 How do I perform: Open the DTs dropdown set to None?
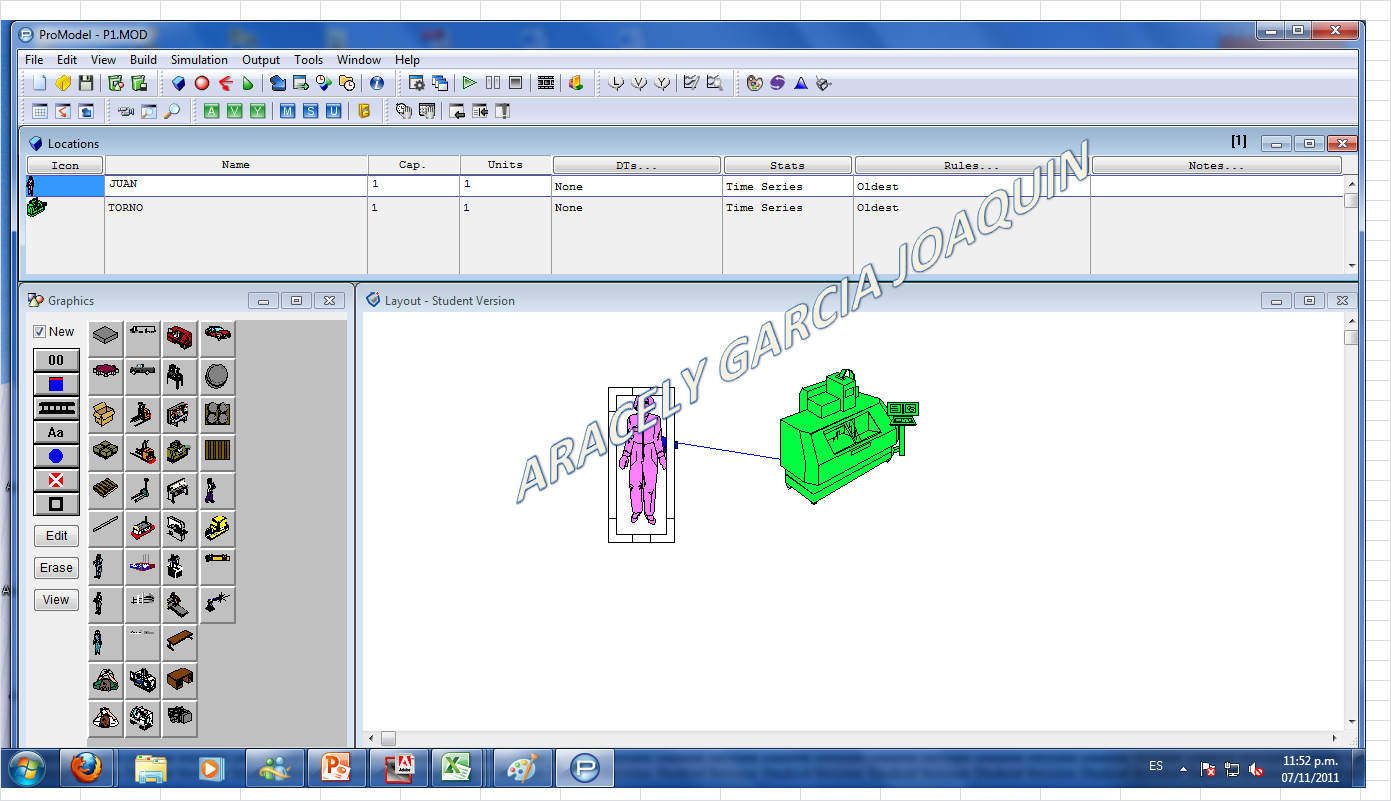[637, 186]
